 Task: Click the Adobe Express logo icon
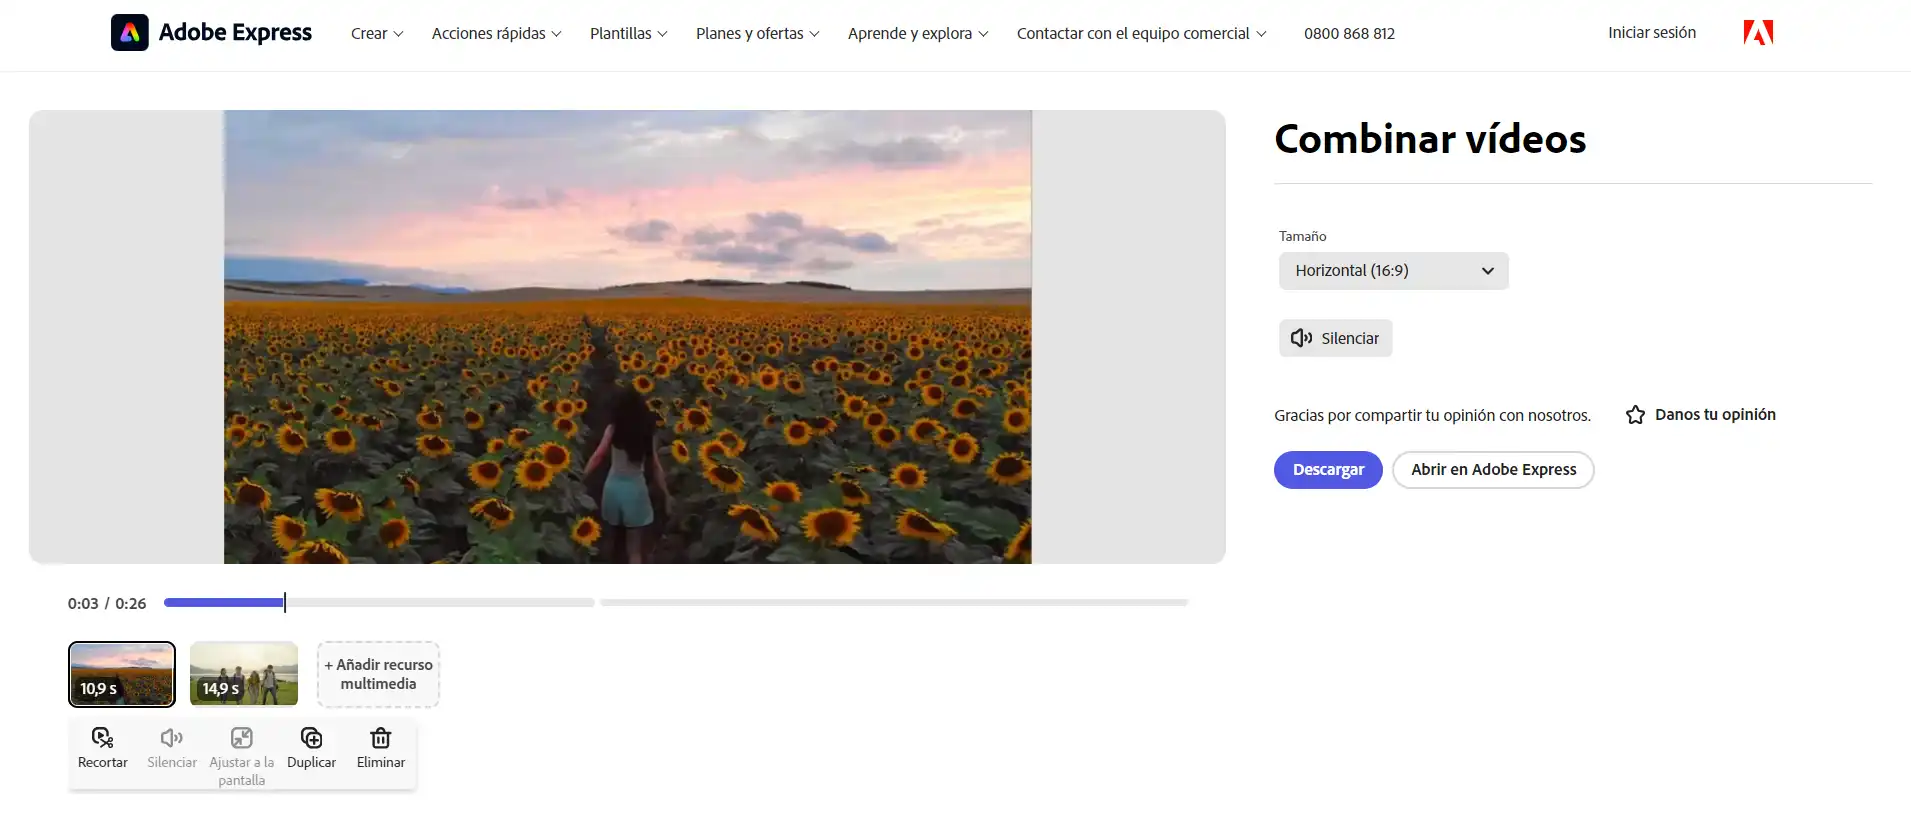130,33
